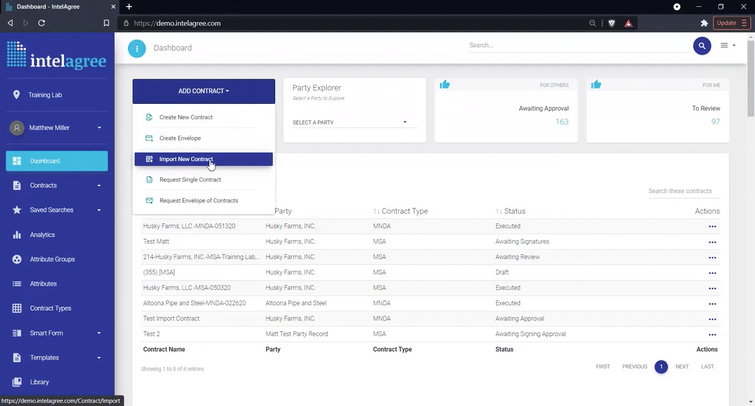Expand the Templates submenu arrow

click(99, 357)
